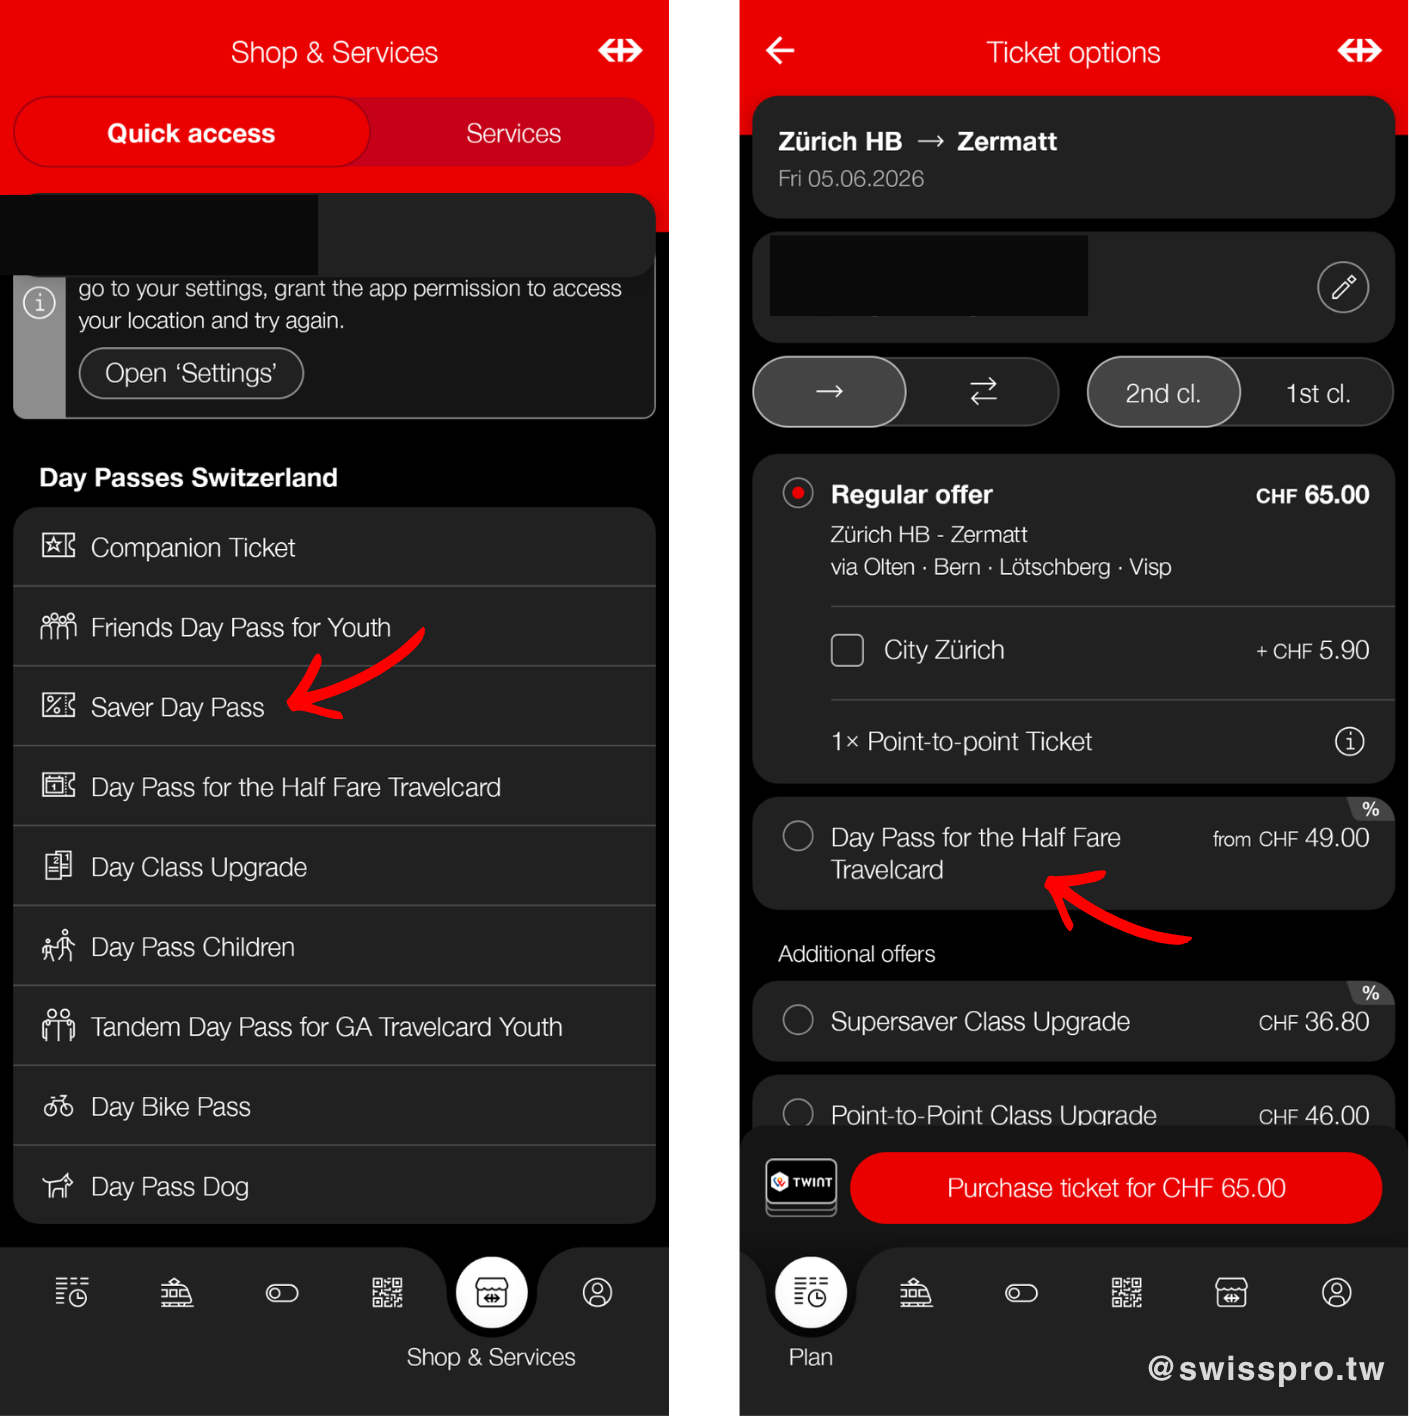This screenshot has height=1417, width=1409.
Task: Switch to the Services tab
Action: coord(513,133)
